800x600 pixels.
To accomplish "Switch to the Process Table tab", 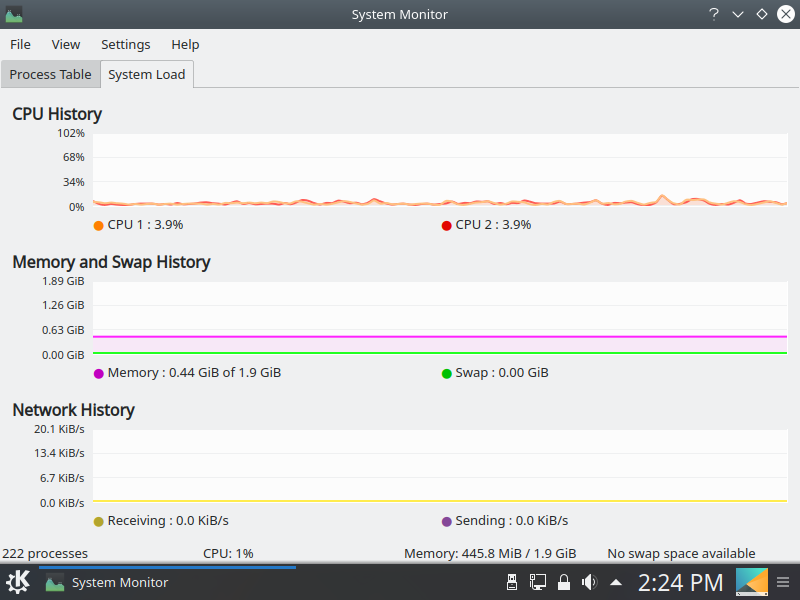I will coord(50,74).
